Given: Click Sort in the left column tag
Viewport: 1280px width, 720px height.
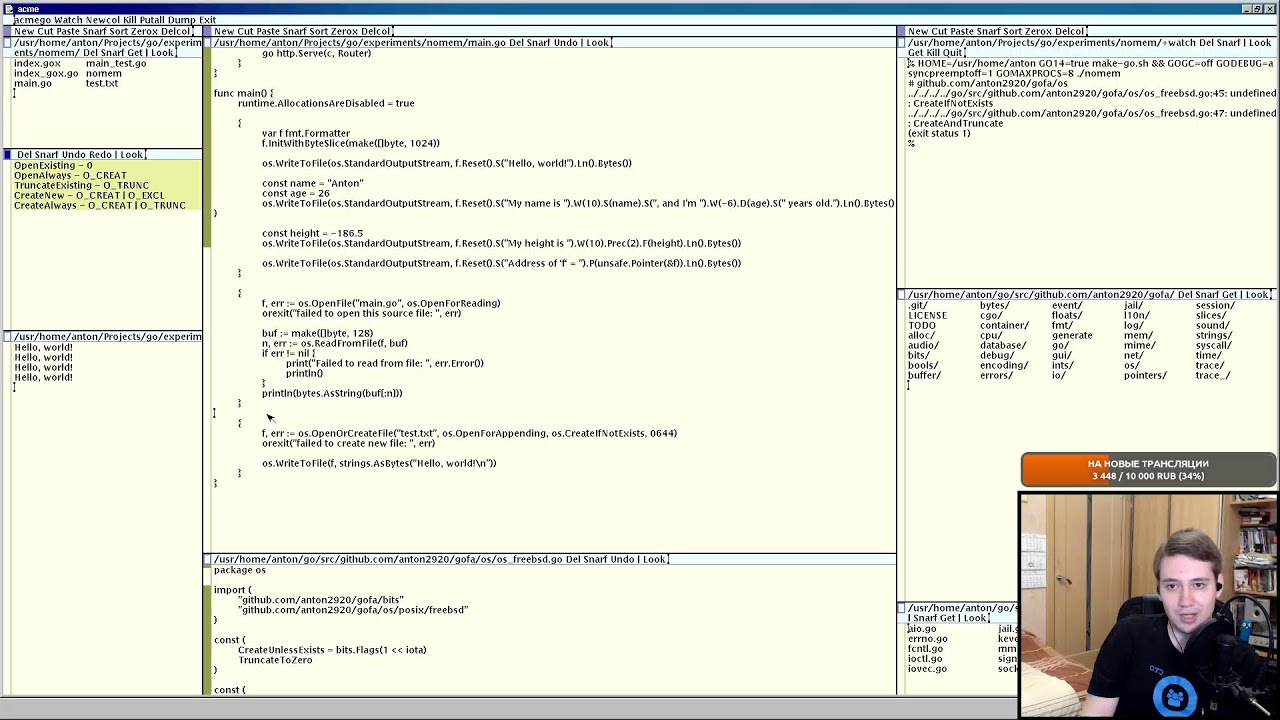Looking at the screenshot, I should 117,31.
